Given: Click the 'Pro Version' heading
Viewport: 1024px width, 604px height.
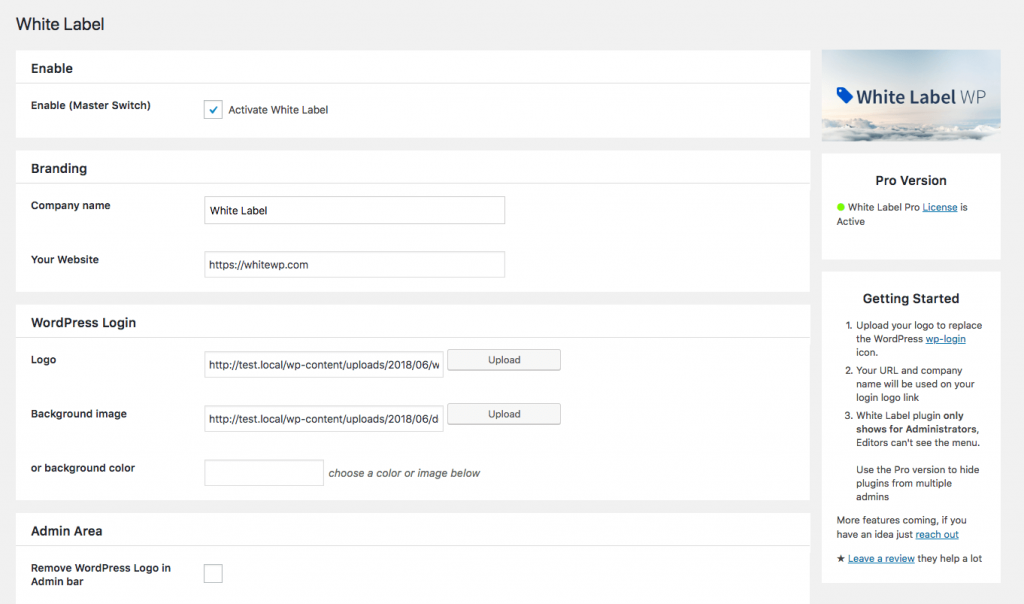Looking at the screenshot, I should [911, 180].
